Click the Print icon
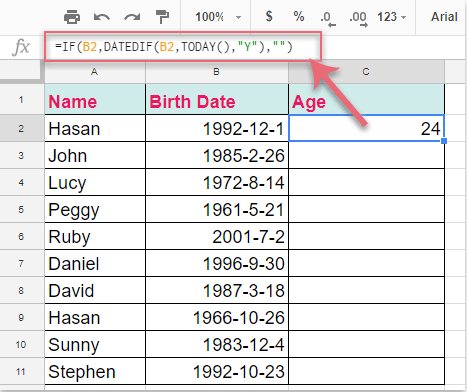Screen dimensions: 467x392 click(72, 17)
